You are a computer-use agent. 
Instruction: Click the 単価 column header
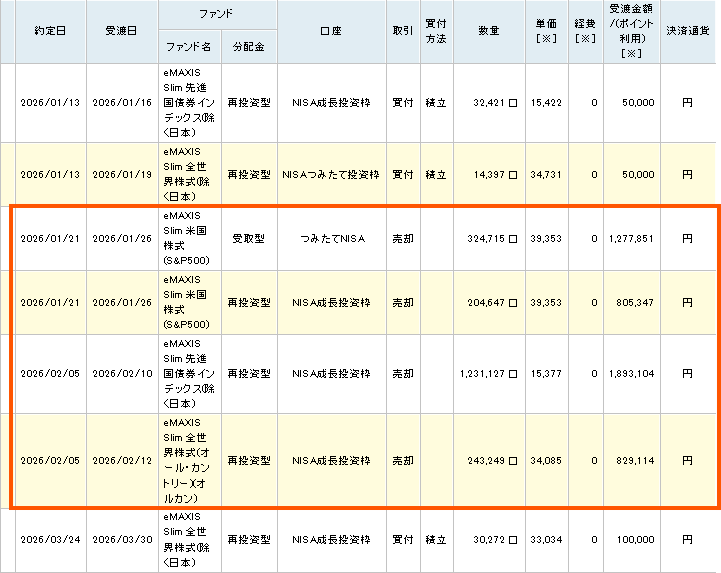(545, 31)
